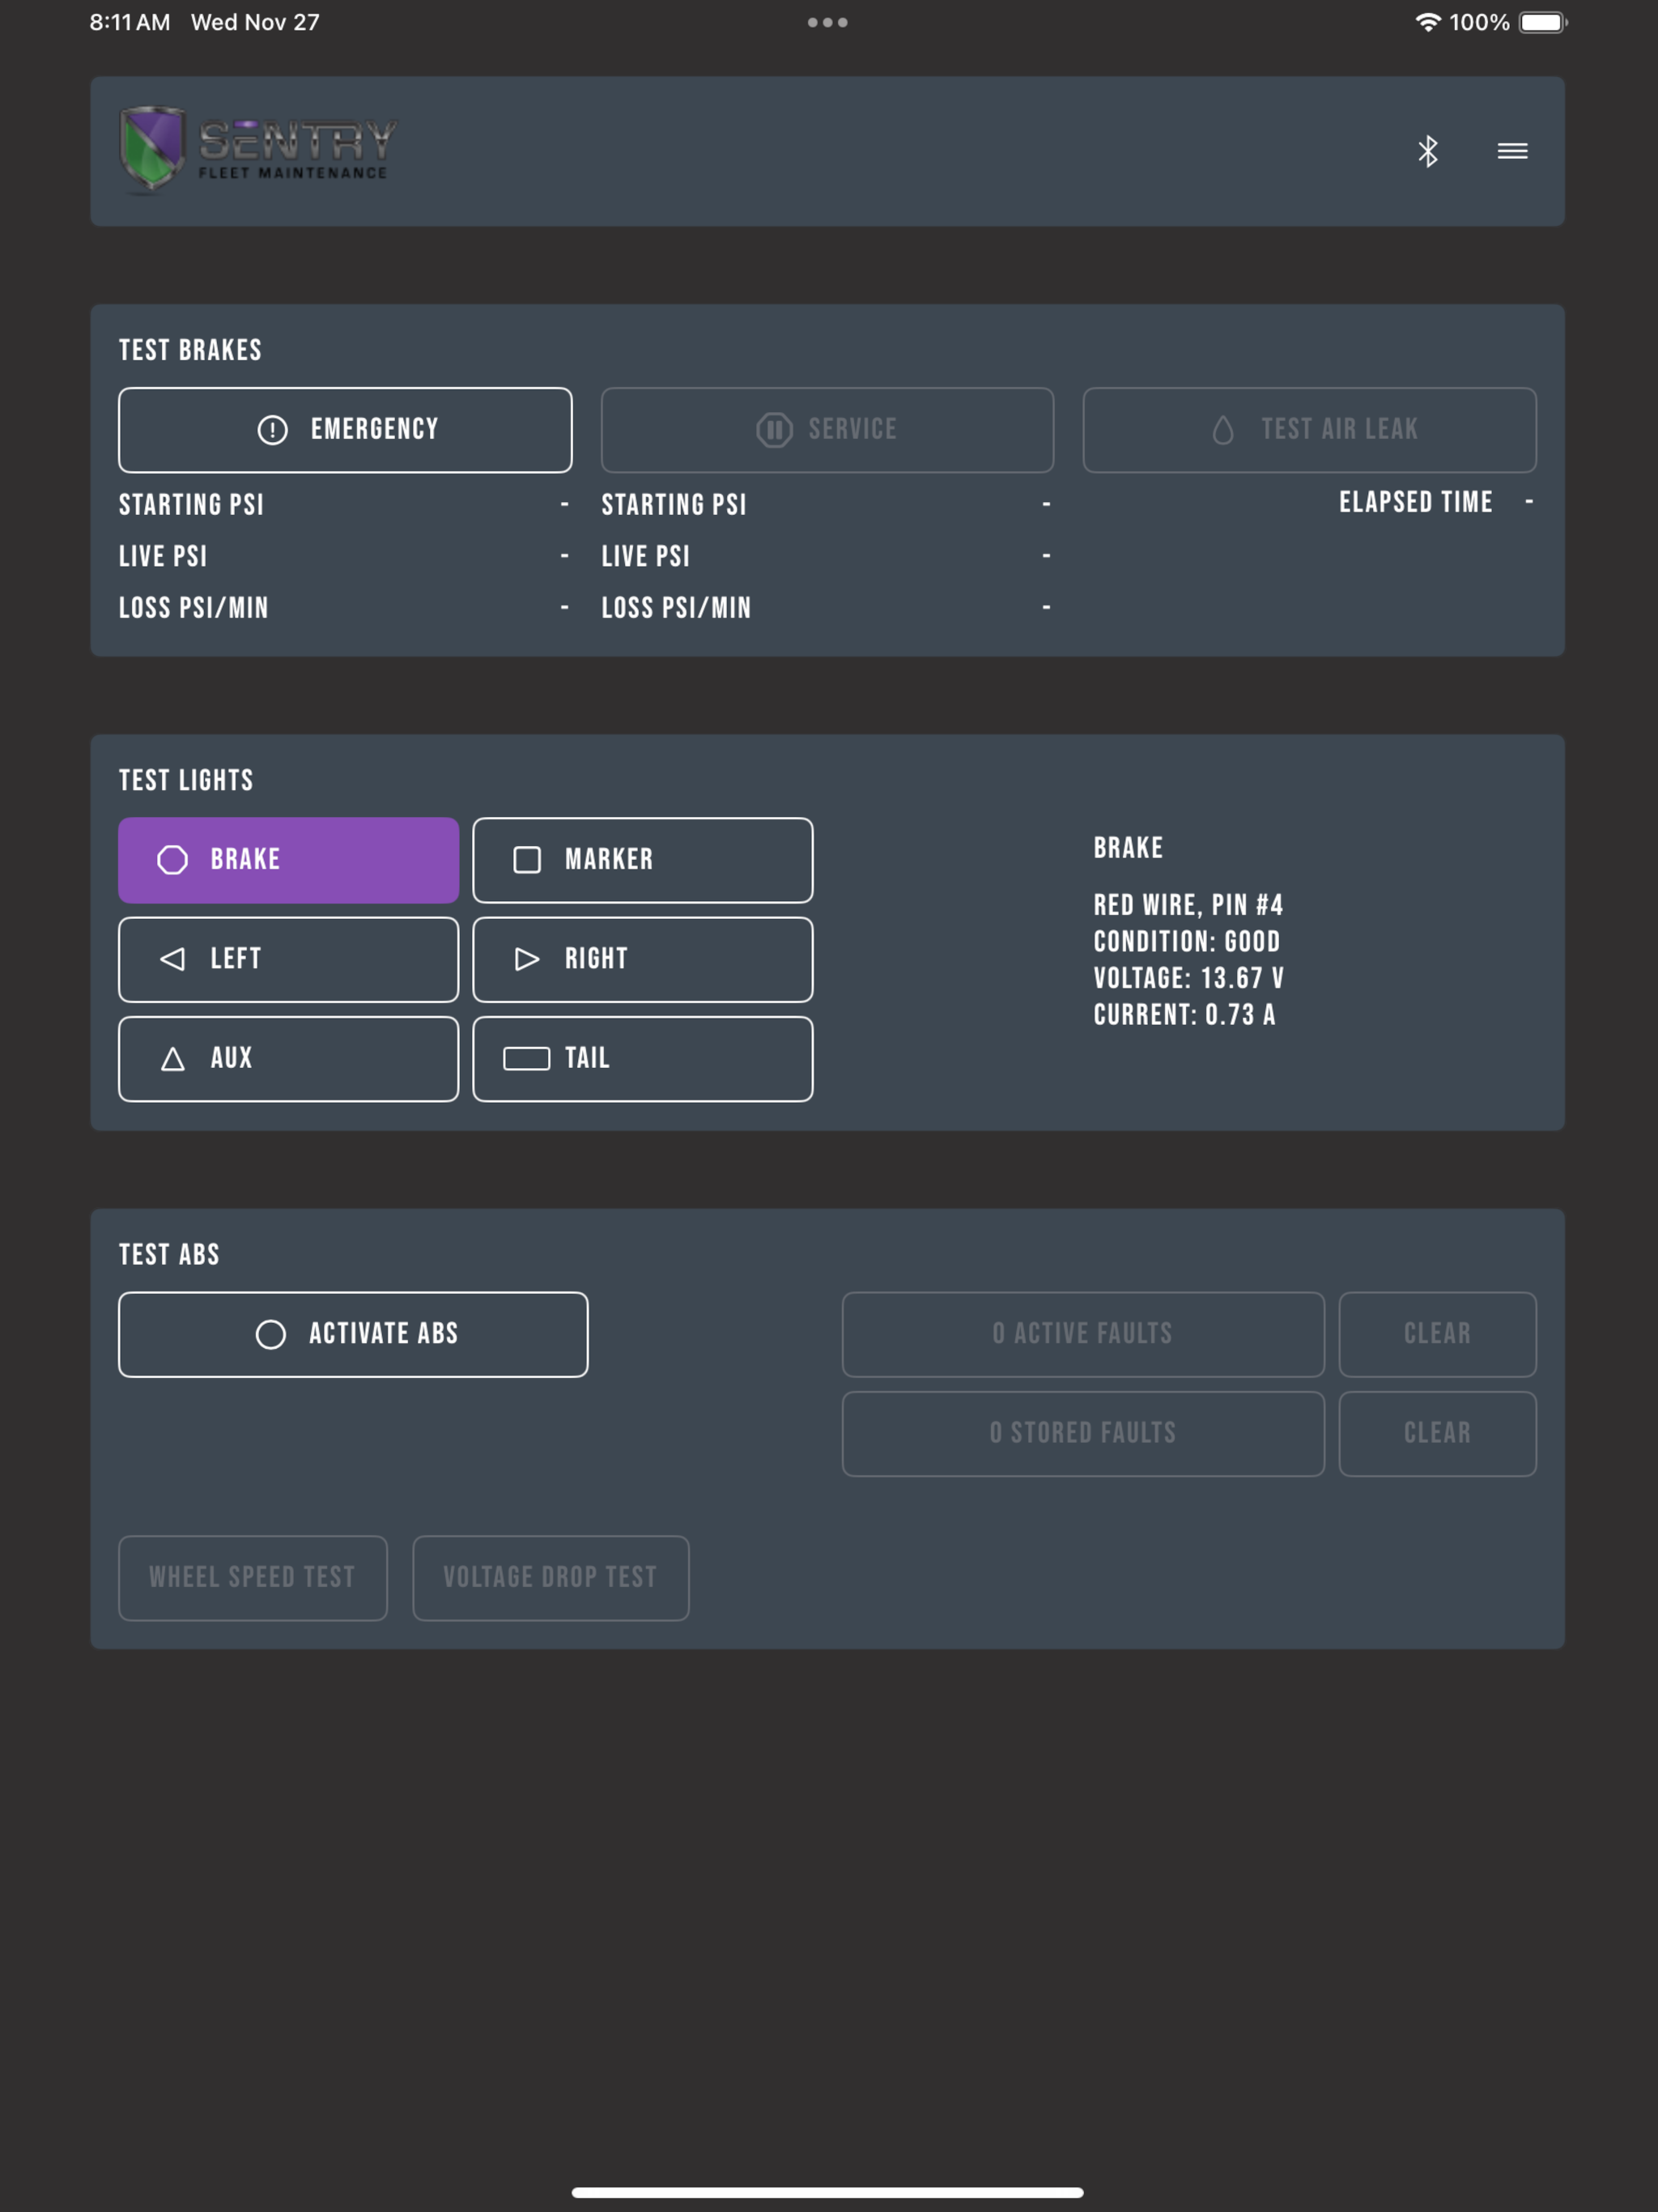Tap the 'Test Brakes' section heading

point(190,350)
